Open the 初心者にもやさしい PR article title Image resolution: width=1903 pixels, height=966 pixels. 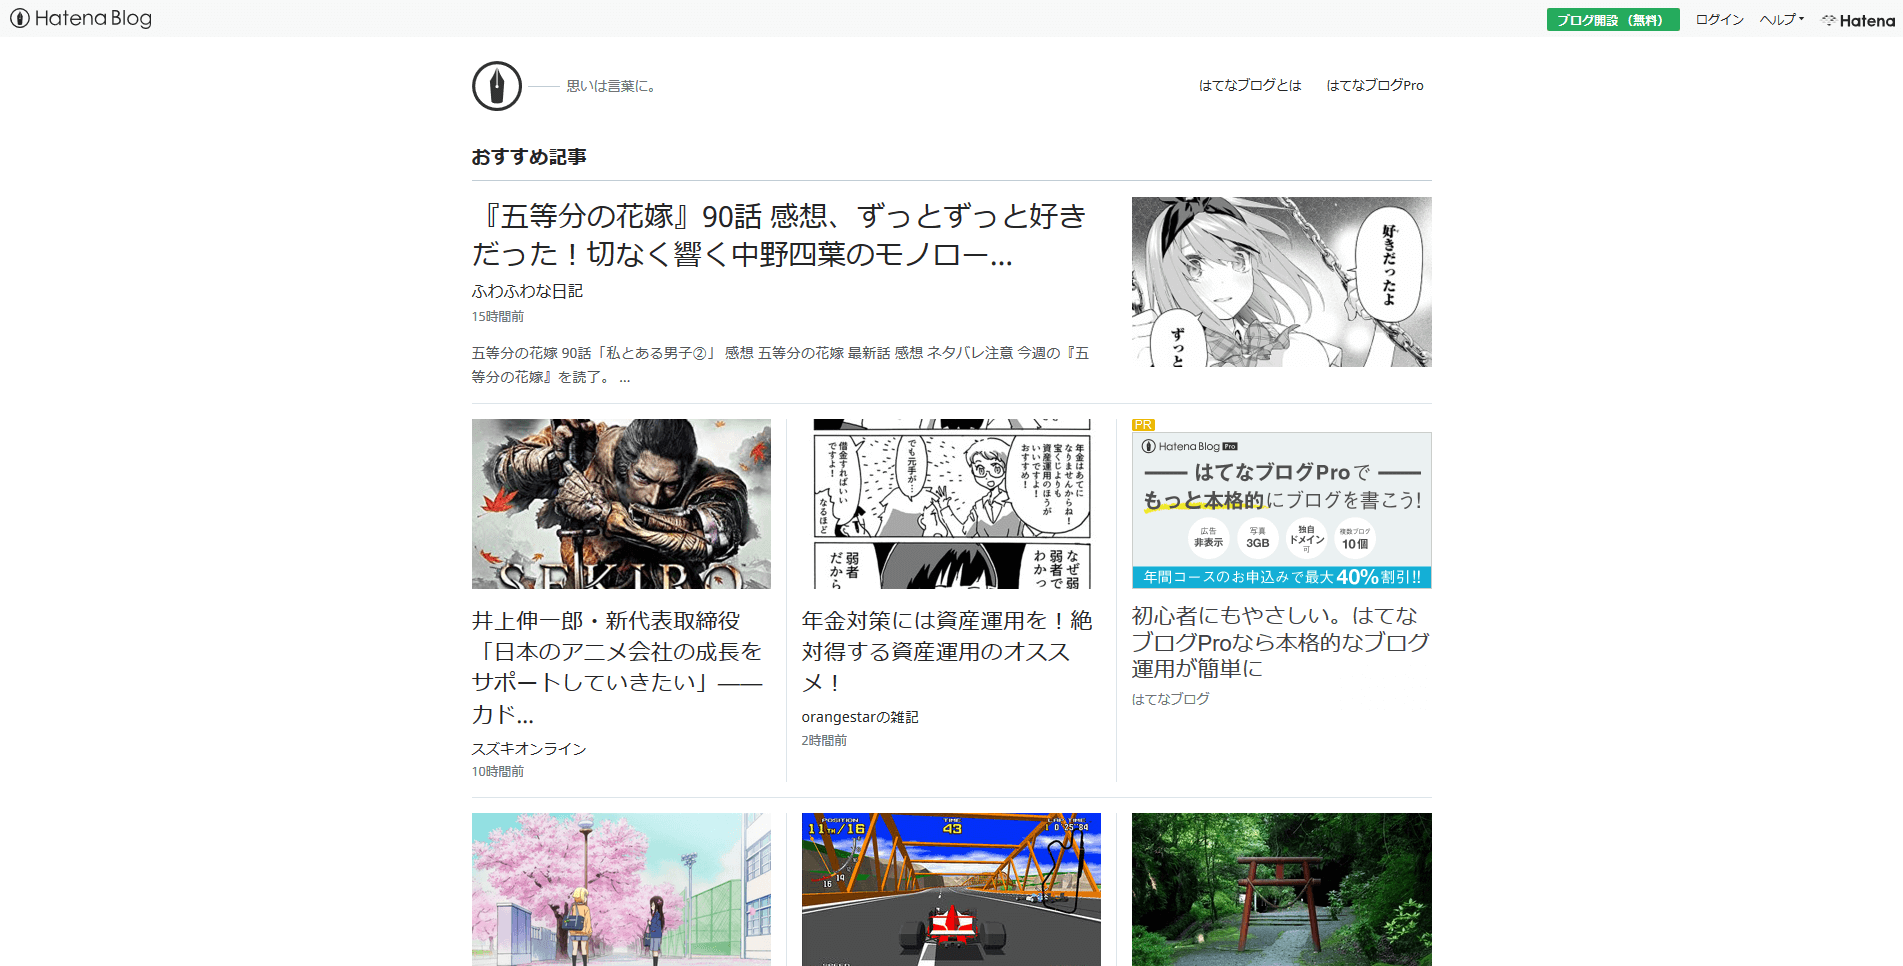(x=1281, y=642)
